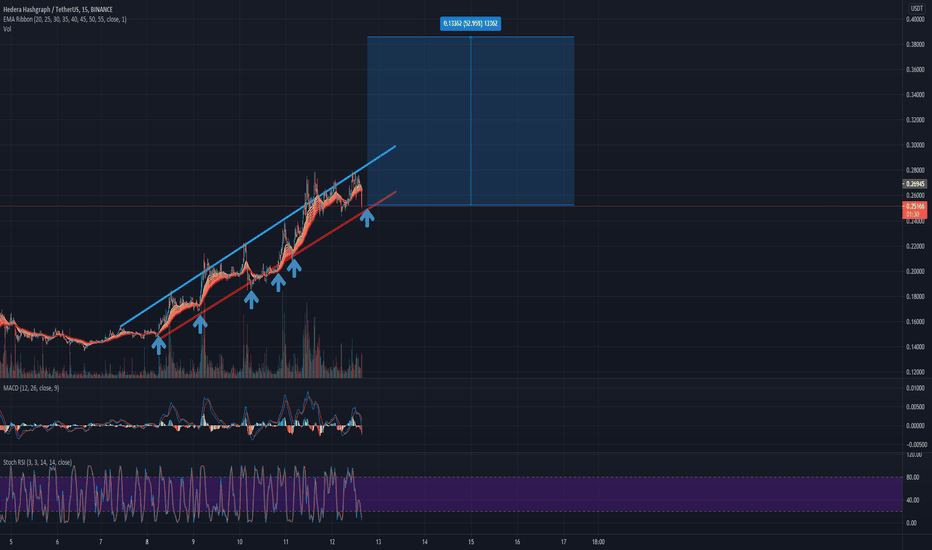Click the MACD 0.00500 scale value

[x=915, y=407]
